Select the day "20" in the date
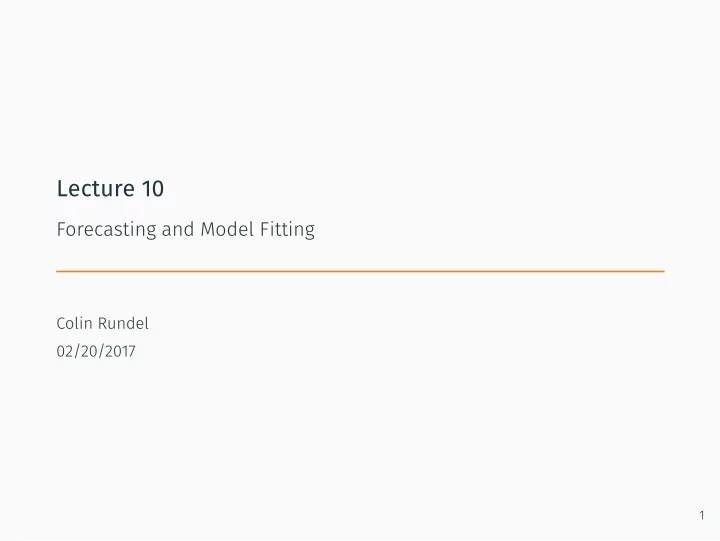 pos(90,351)
